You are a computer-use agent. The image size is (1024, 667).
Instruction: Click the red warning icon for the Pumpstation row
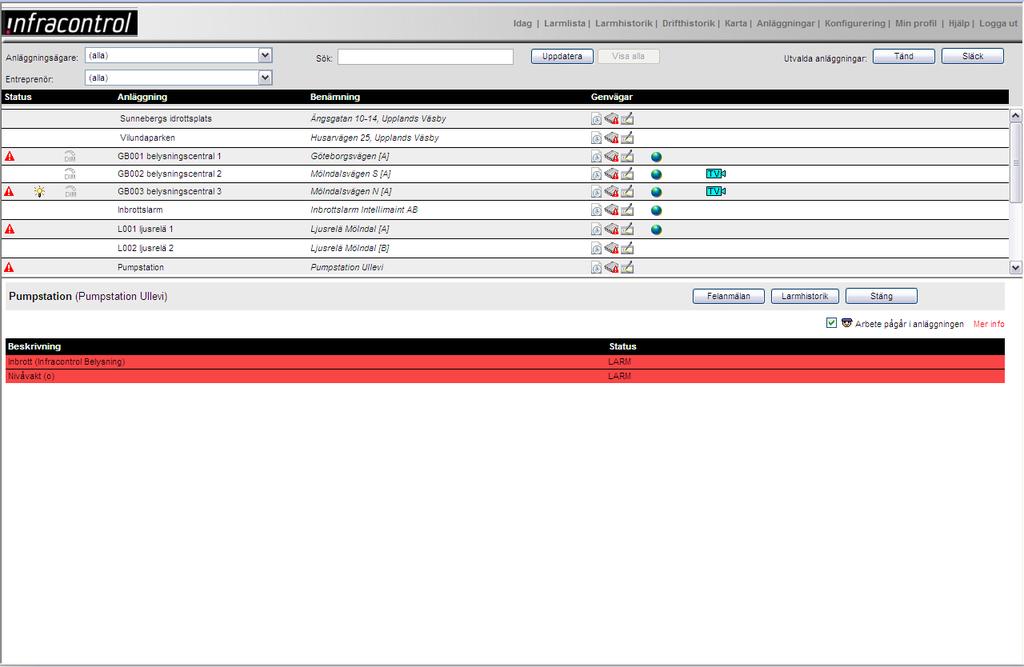(x=9, y=267)
